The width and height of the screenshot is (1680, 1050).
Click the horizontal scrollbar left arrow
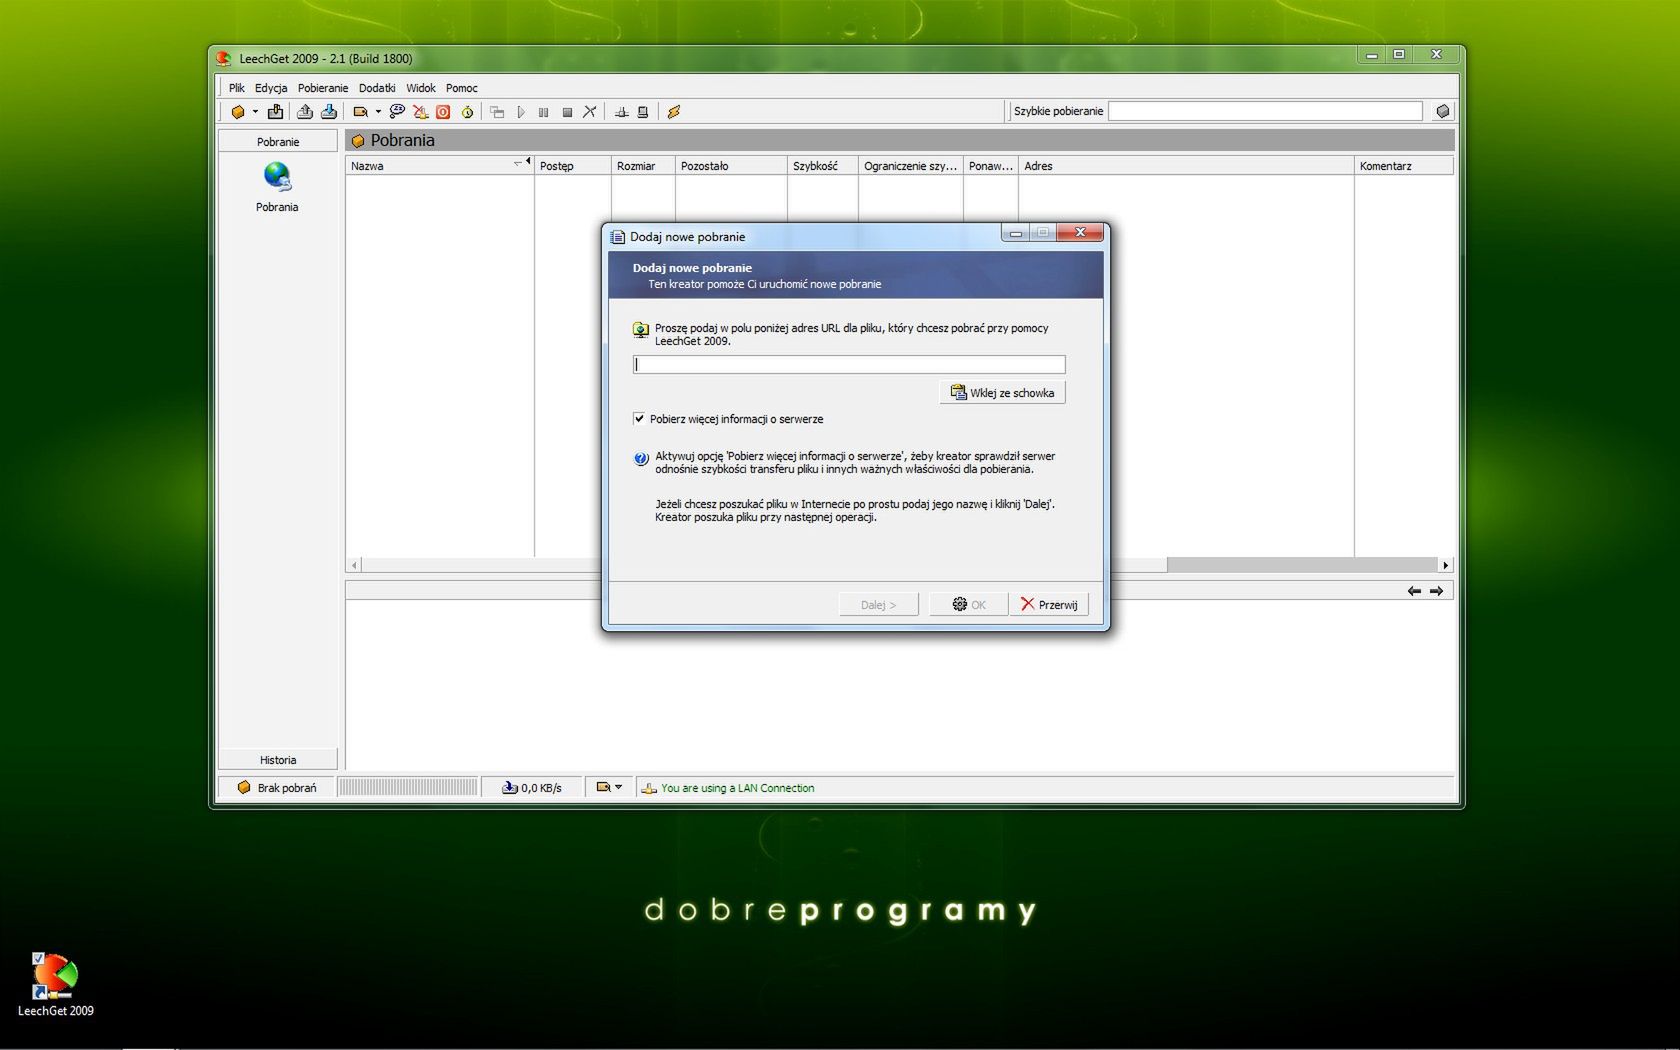[354, 565]
